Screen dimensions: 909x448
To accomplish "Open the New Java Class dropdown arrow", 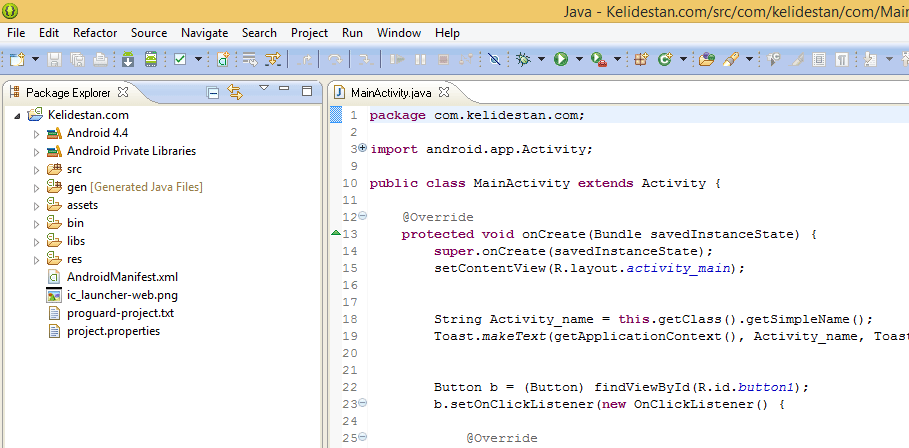I will [683, 59].
